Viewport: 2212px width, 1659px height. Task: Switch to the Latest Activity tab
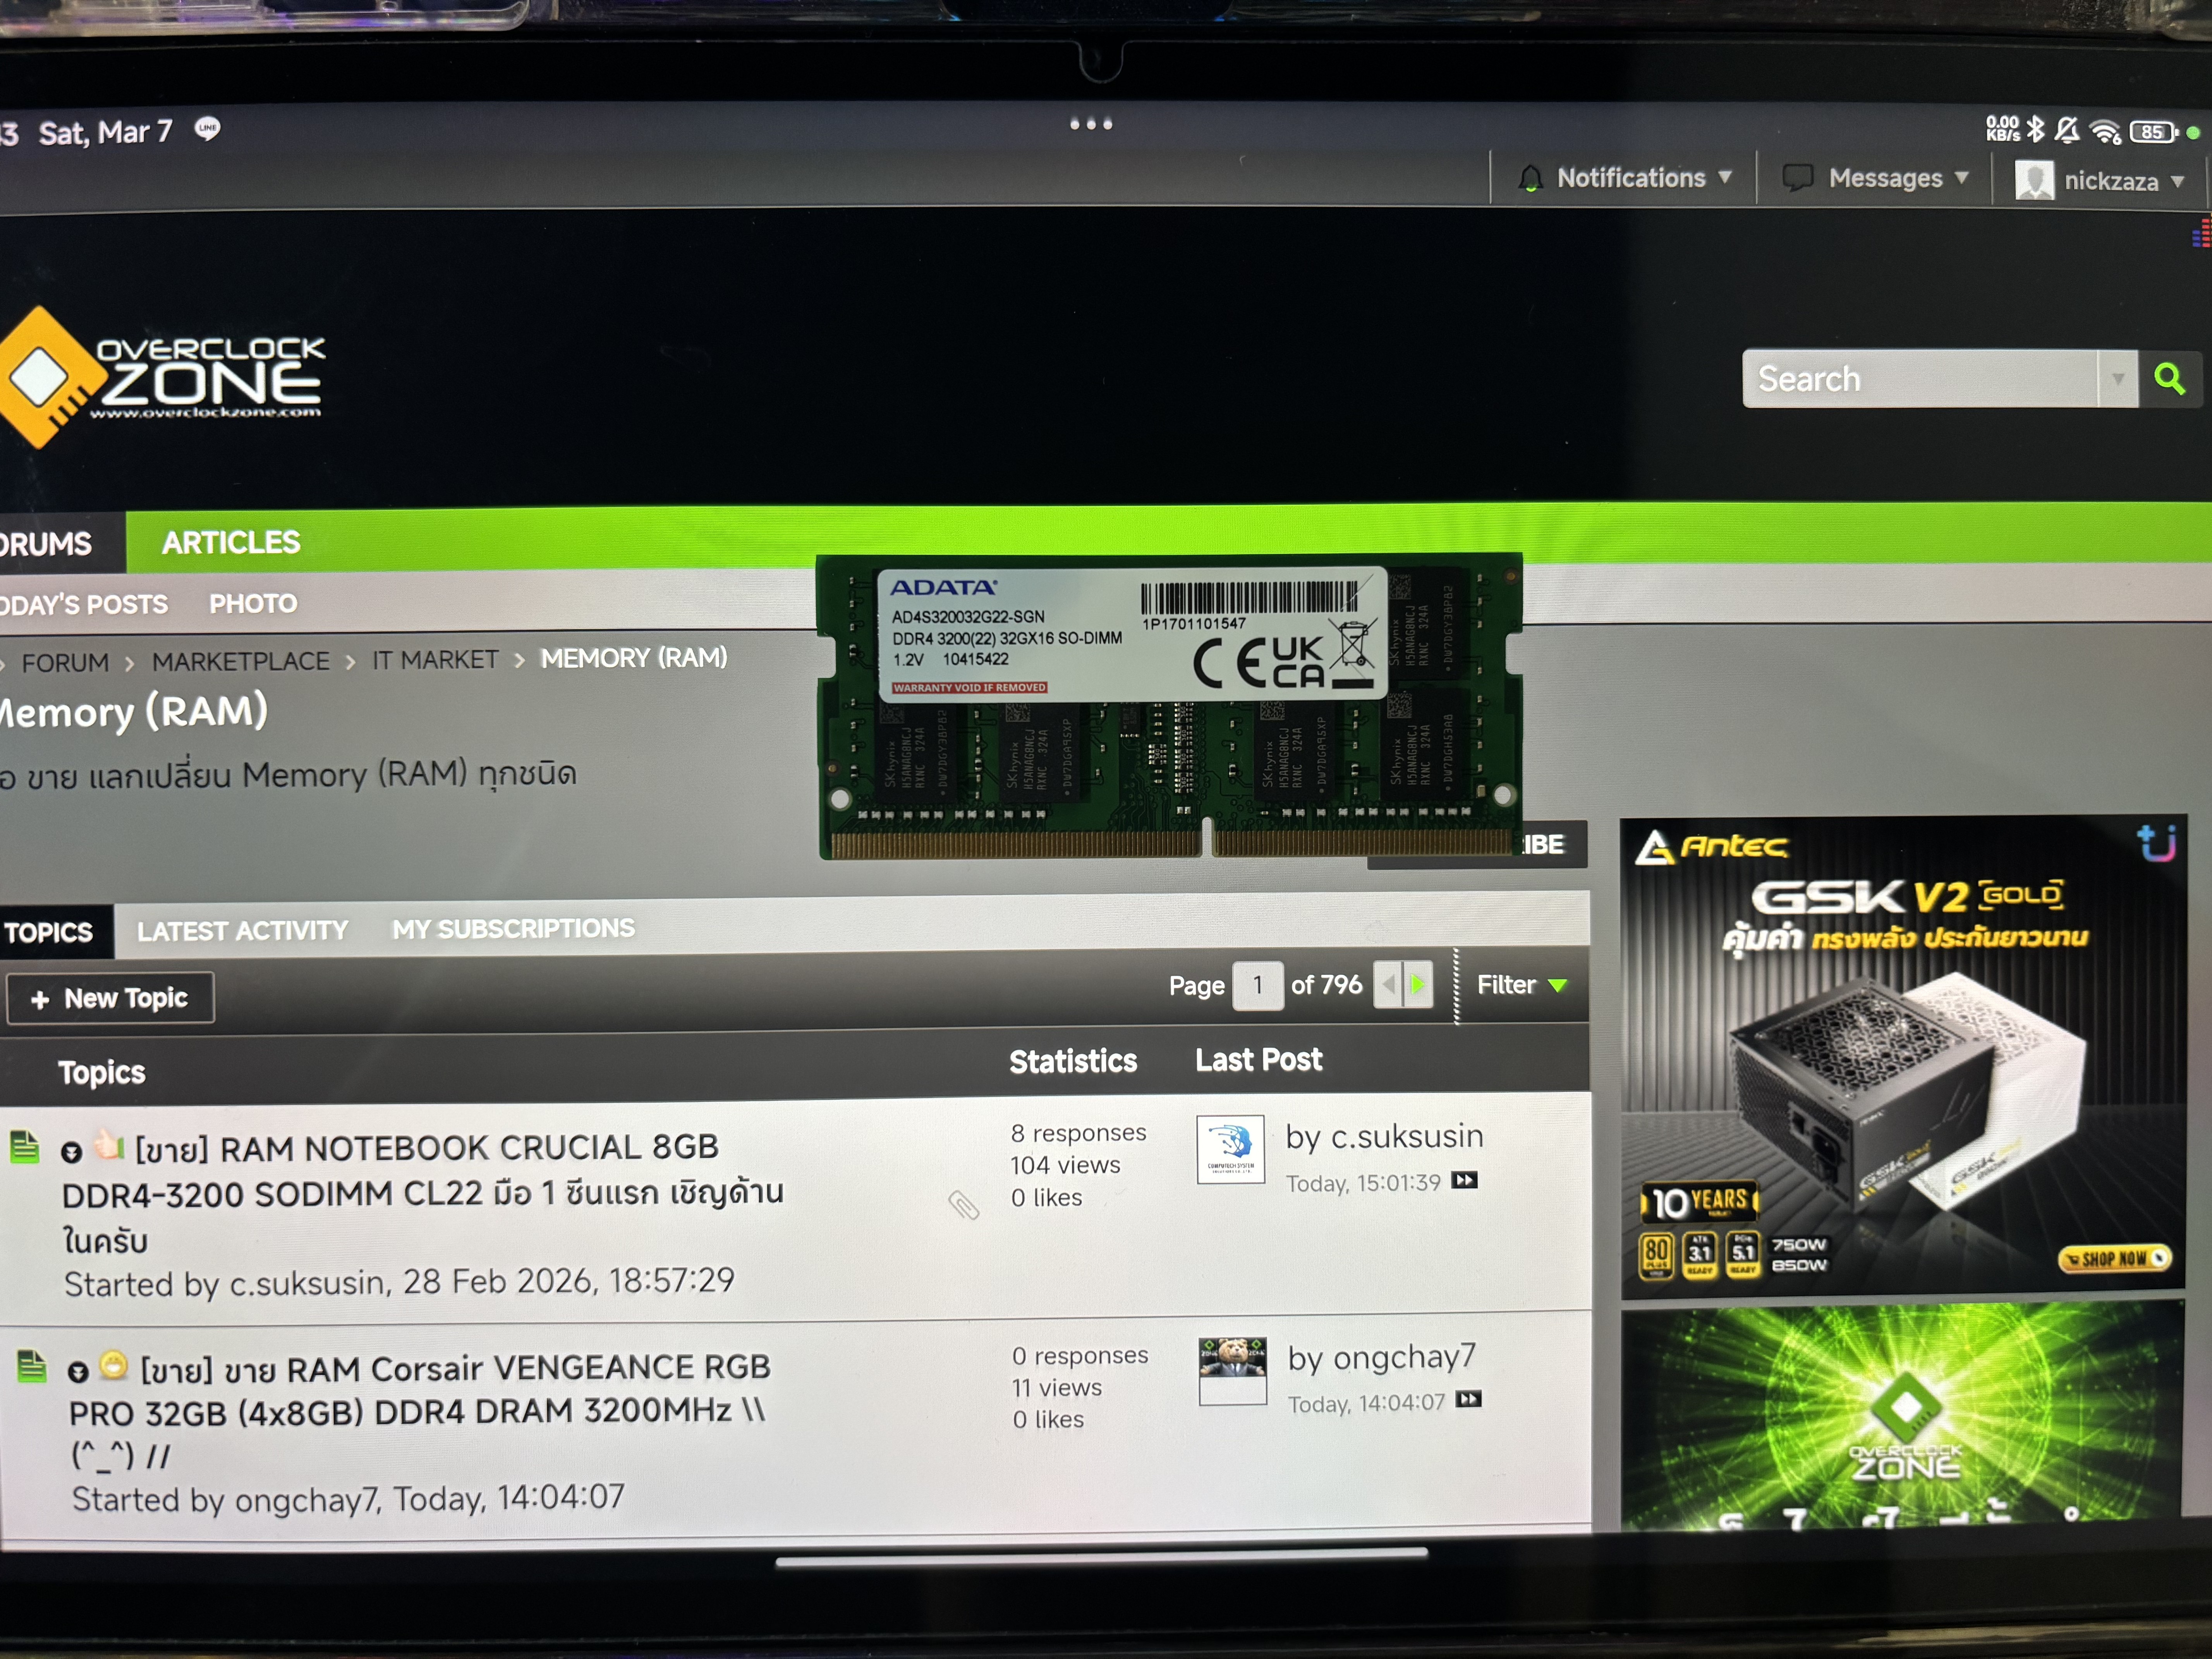point(242,931)
